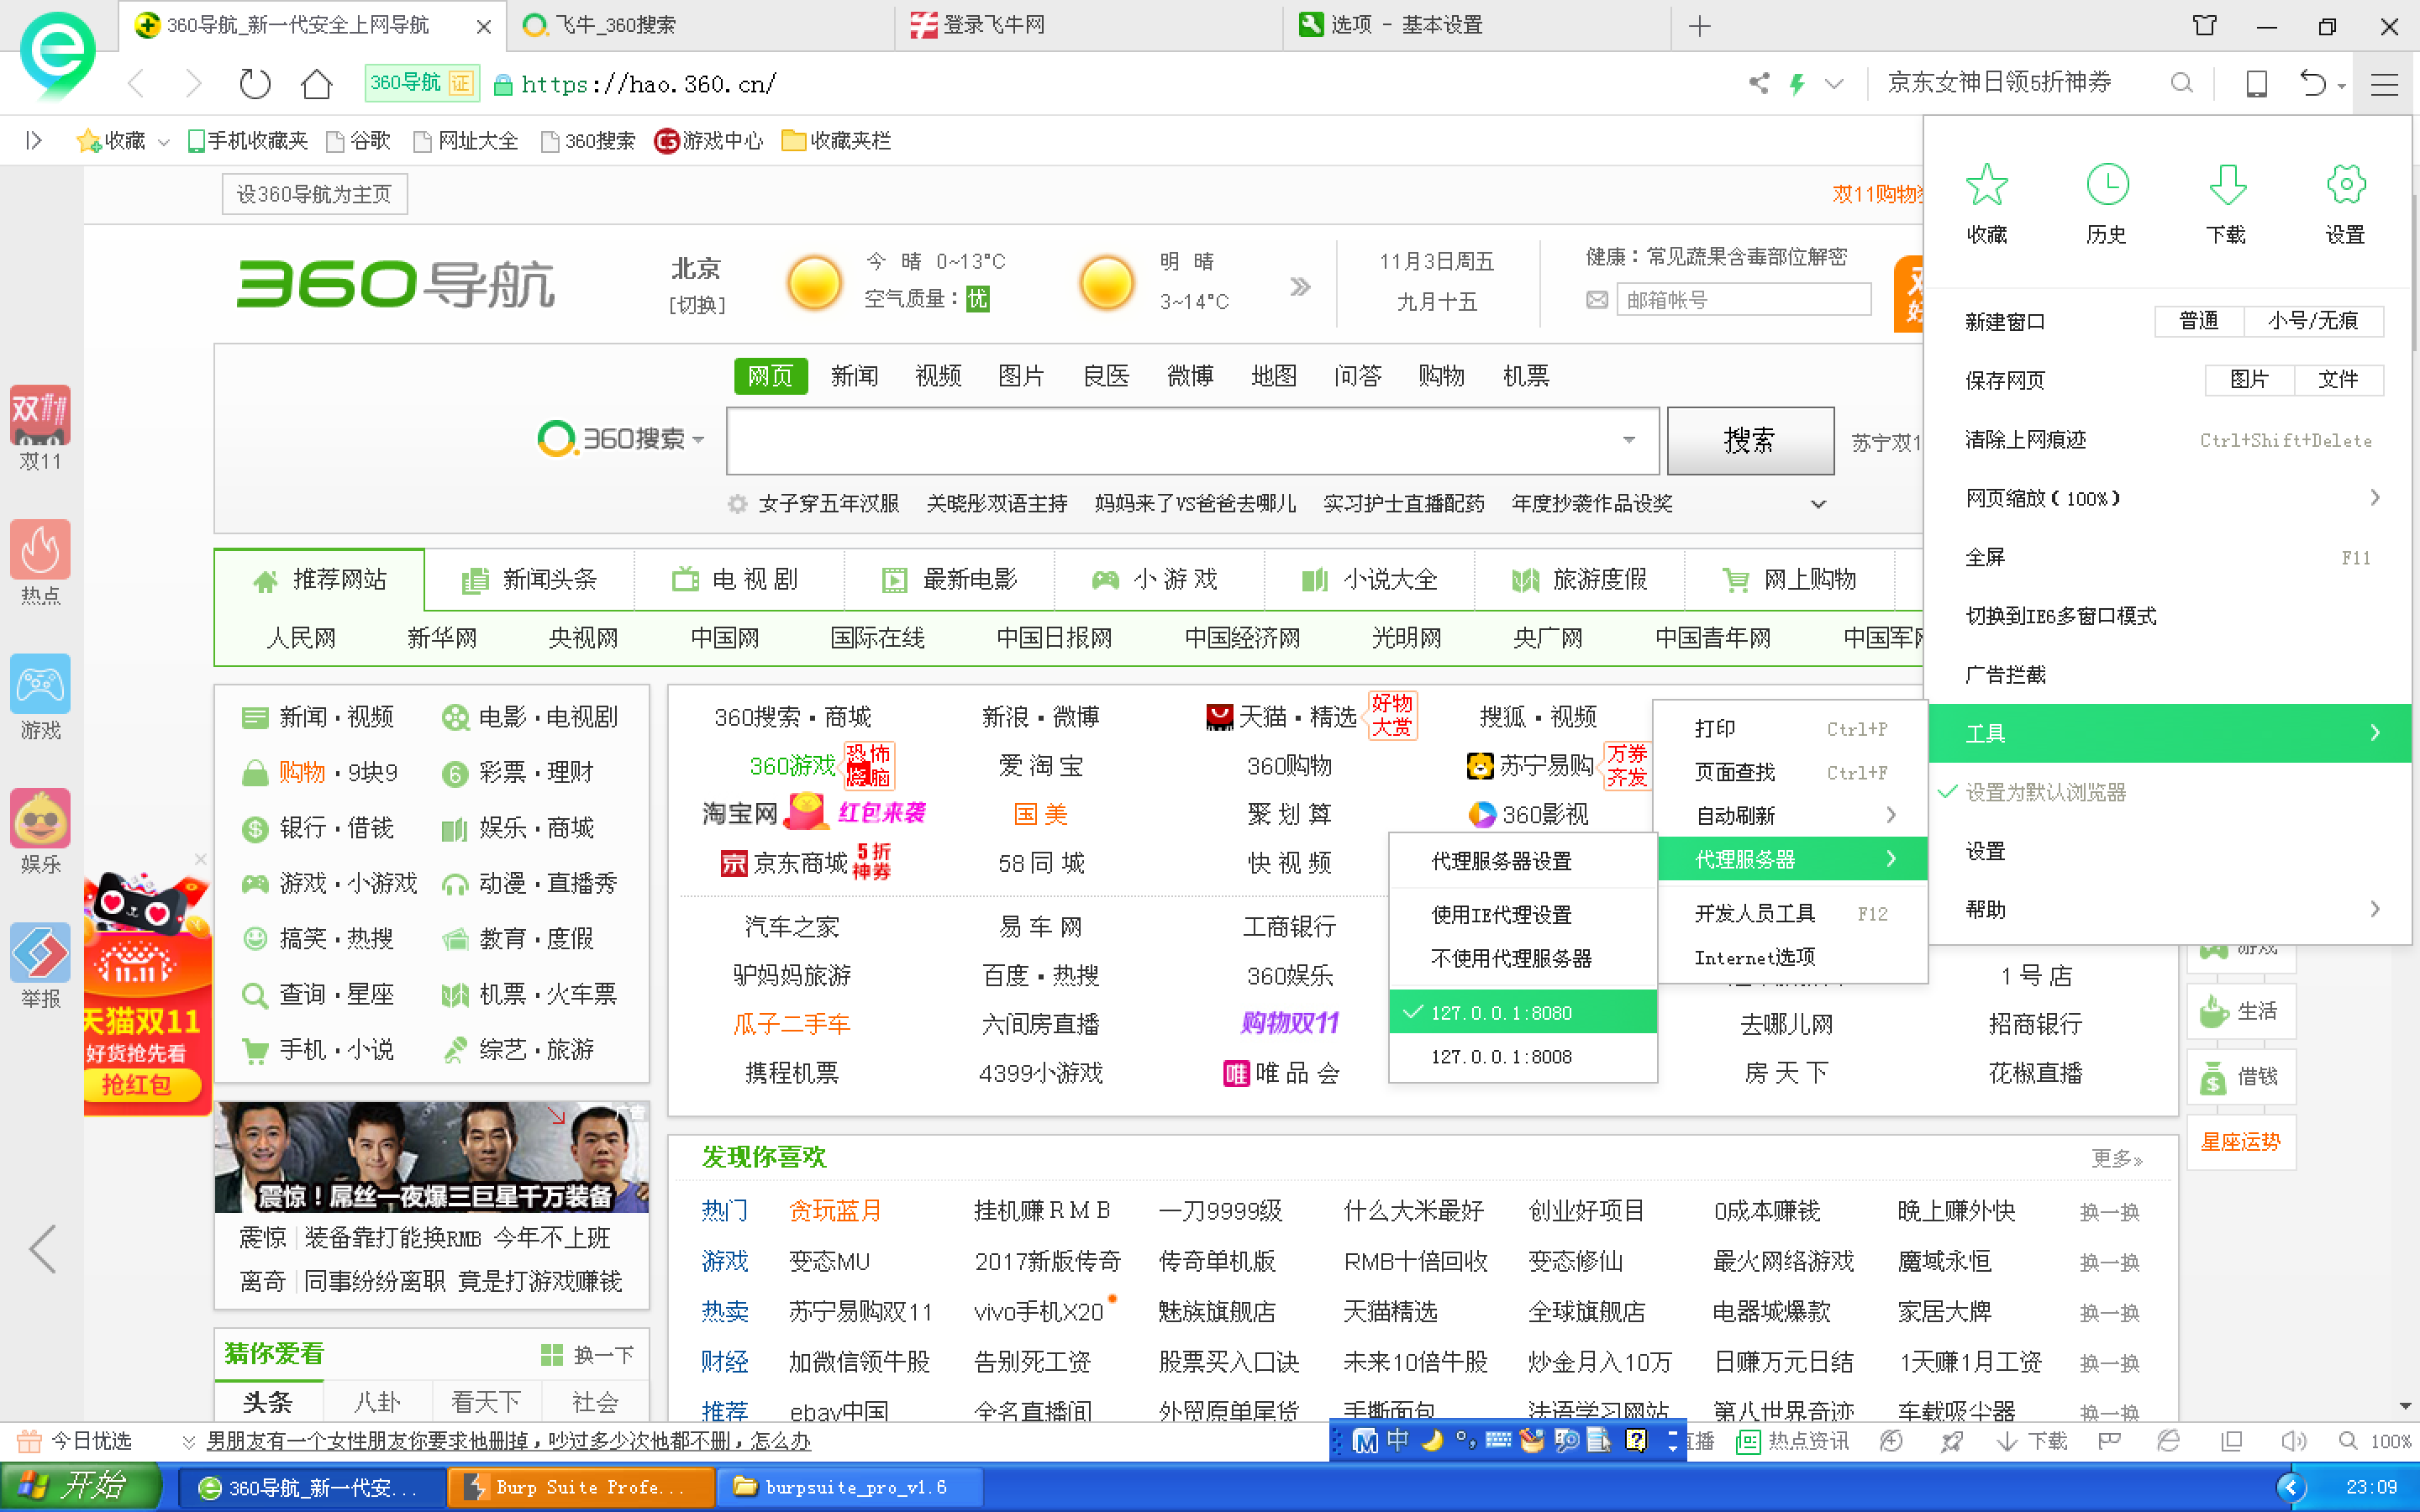The image size is (2420, 1512).
Task: Click the 邮箱帐号 input field
Action: pos(1743,300)
